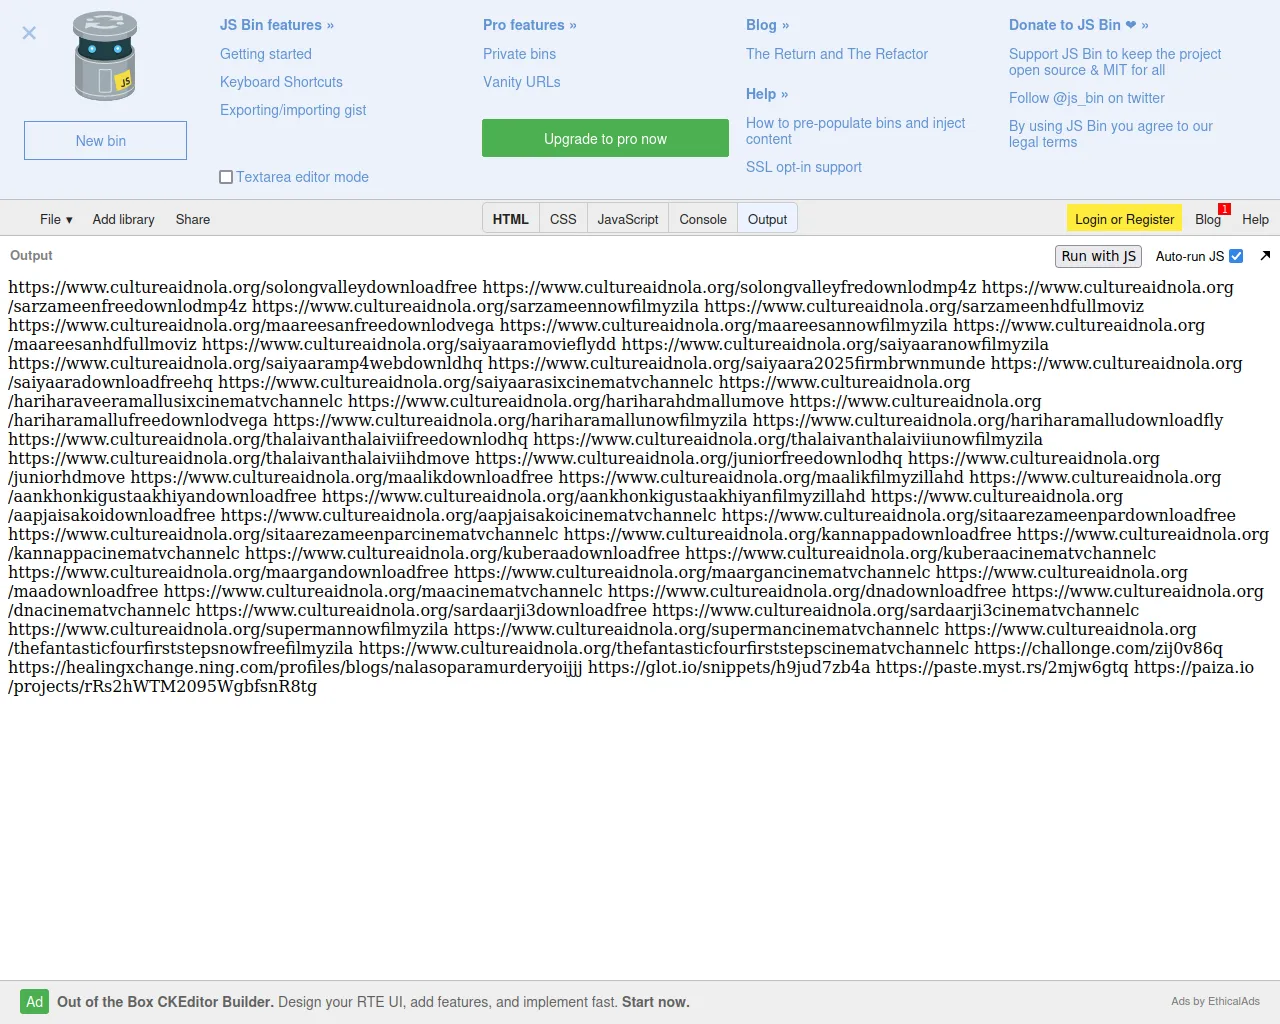Disable the Auto-run JS checkbox
Image resolution: width=1280 pixels, height=1024 pixels.
coord(1237,255)
